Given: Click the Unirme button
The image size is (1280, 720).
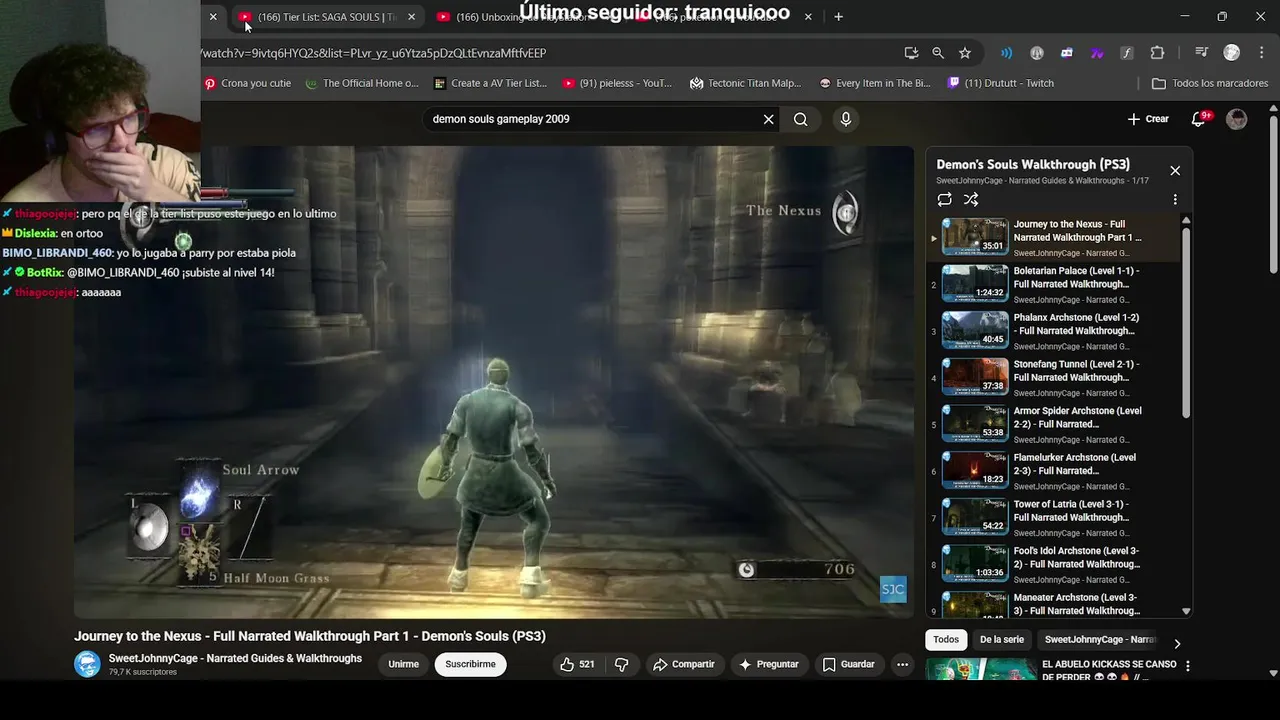Looking at the screenshot, I should (x=403, y=664).
